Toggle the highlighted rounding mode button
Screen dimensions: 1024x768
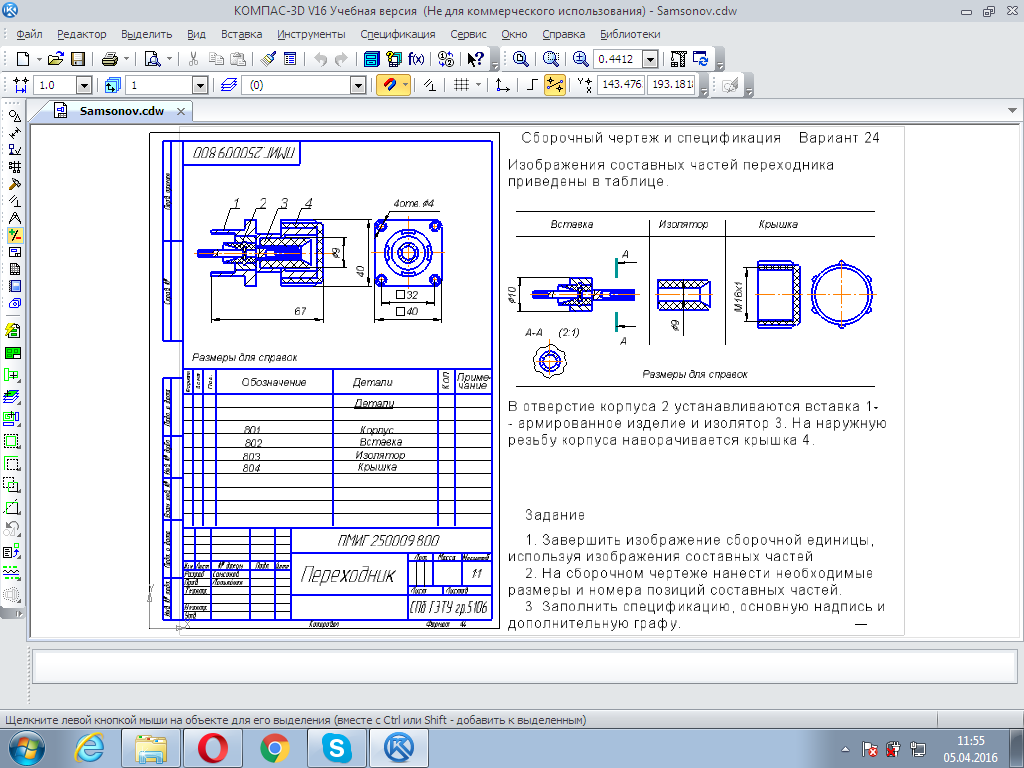click(x=554, y=85)
